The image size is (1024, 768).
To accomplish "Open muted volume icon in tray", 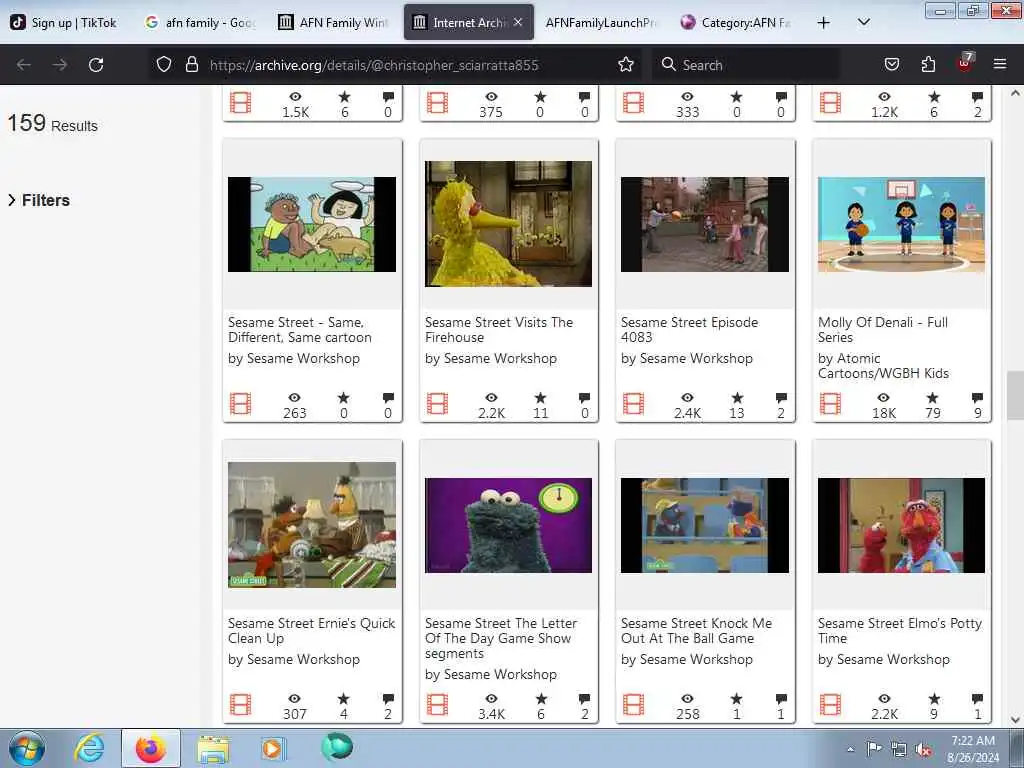I will pyautogui.click(x=923, y=749).
